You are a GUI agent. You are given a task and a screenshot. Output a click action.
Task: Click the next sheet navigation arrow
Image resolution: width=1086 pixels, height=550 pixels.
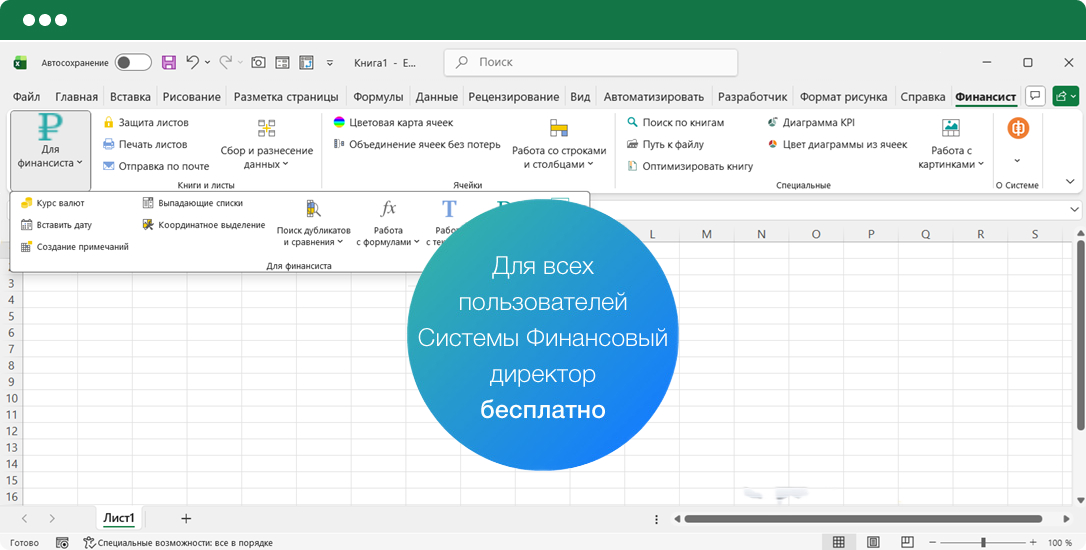pyautogui.click(x=52, y=518)
